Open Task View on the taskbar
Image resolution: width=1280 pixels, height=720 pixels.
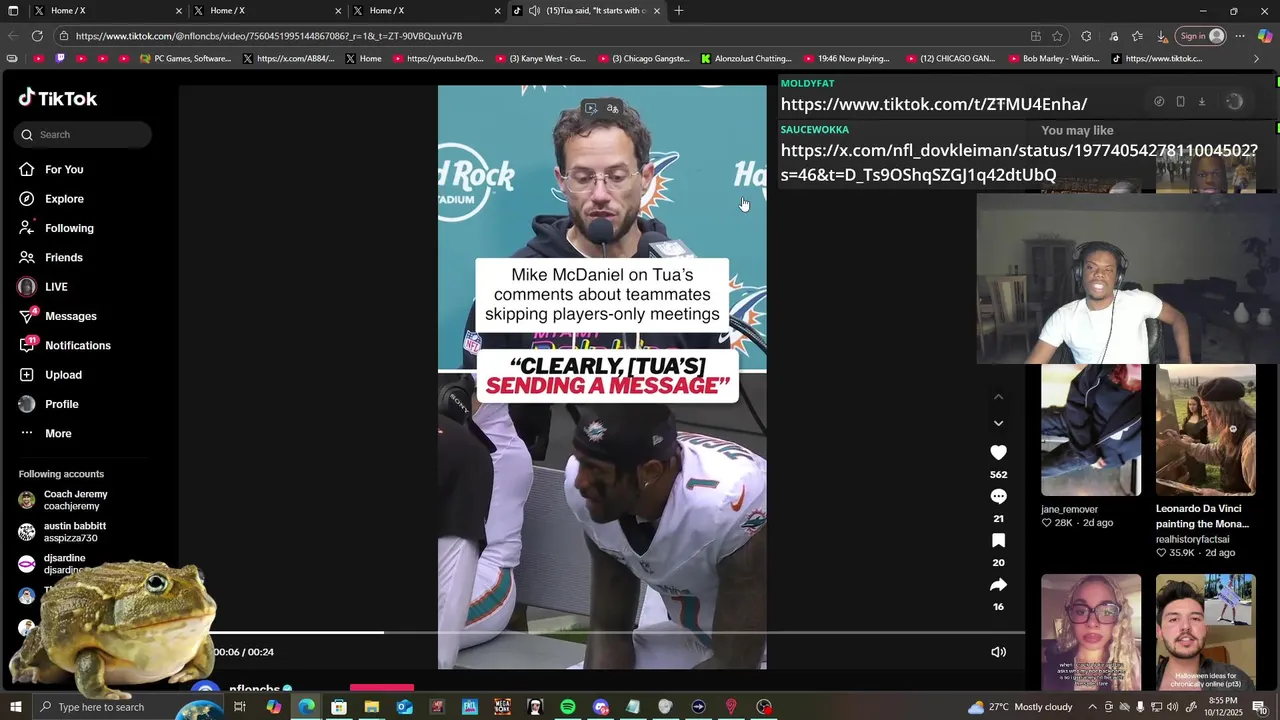click(x=240, y=707)
